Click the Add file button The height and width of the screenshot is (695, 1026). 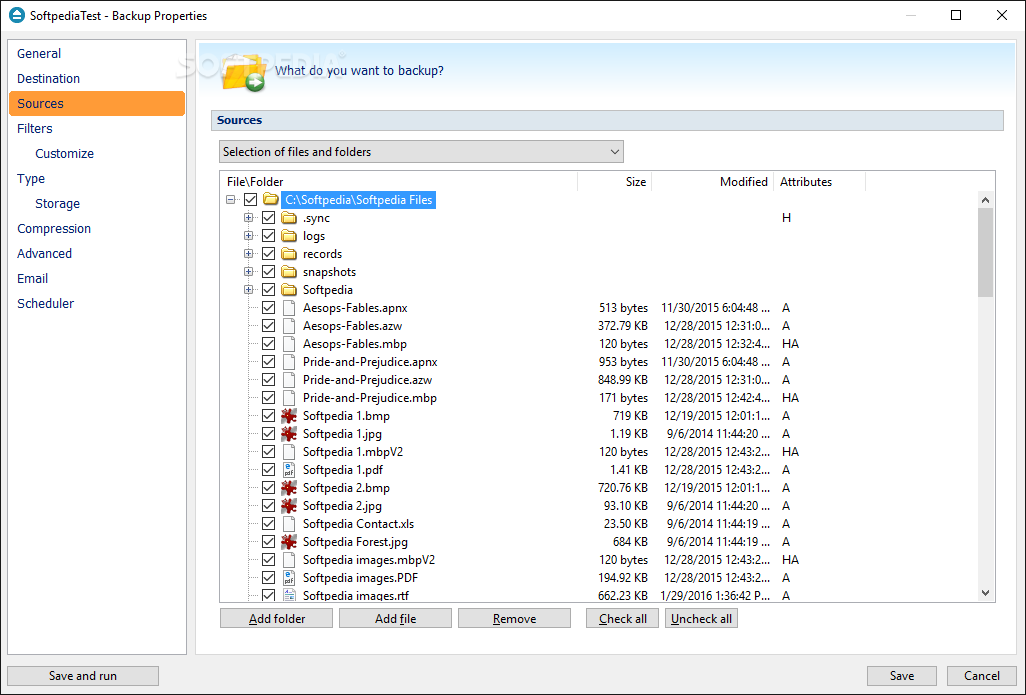coord(395,618)
